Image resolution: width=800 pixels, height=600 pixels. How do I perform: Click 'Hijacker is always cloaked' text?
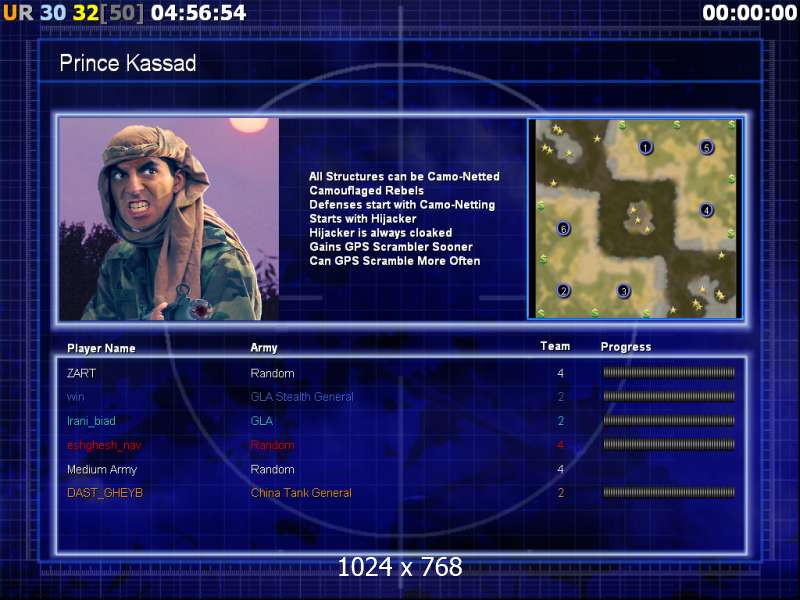[381, 233]
